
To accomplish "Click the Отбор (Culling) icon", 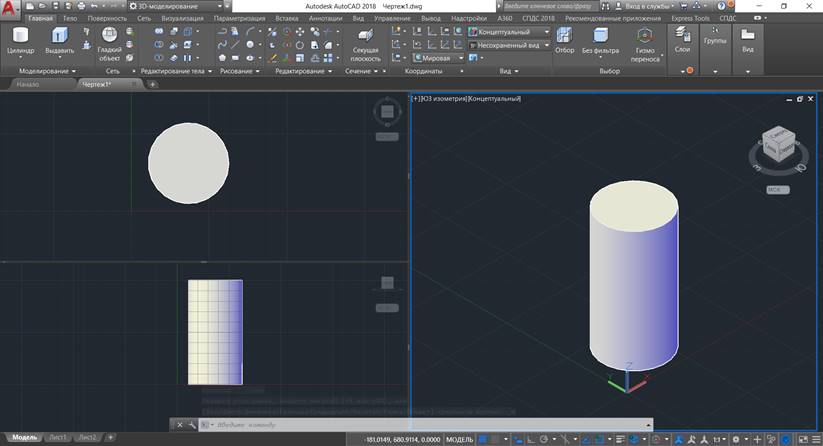I will pos(565,36).
